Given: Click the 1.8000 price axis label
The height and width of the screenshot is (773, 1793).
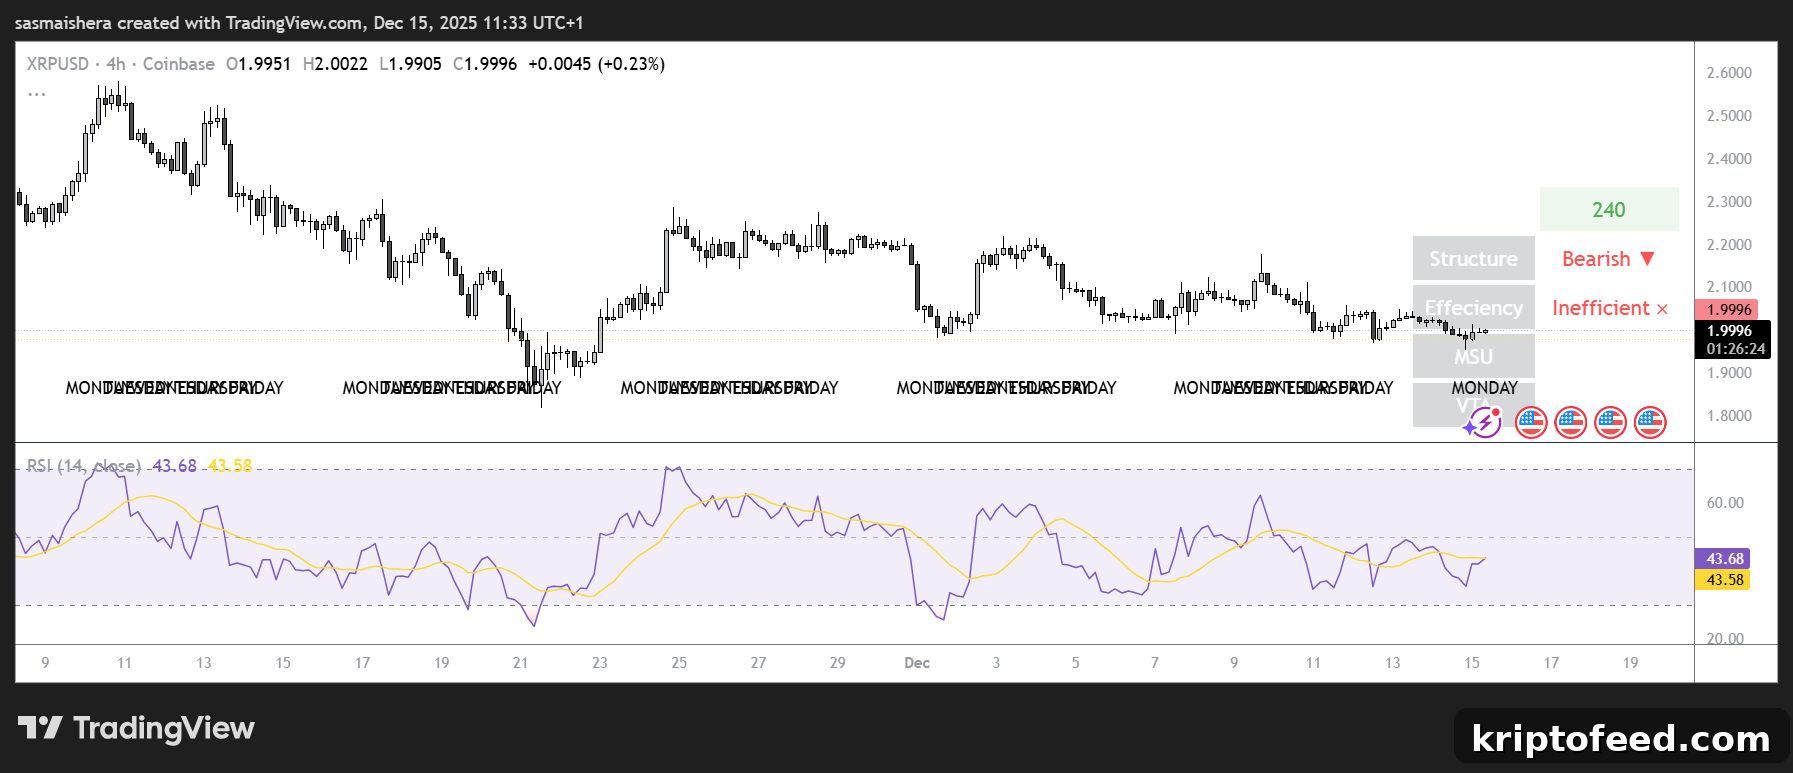Looking at the screenshot, I should click(1729, 416).
